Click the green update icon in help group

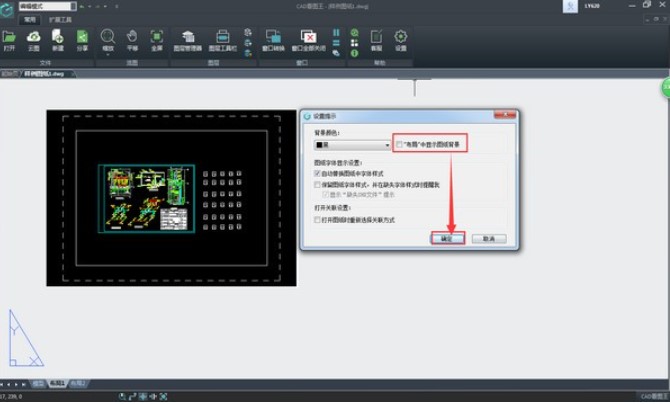[354, 32]
